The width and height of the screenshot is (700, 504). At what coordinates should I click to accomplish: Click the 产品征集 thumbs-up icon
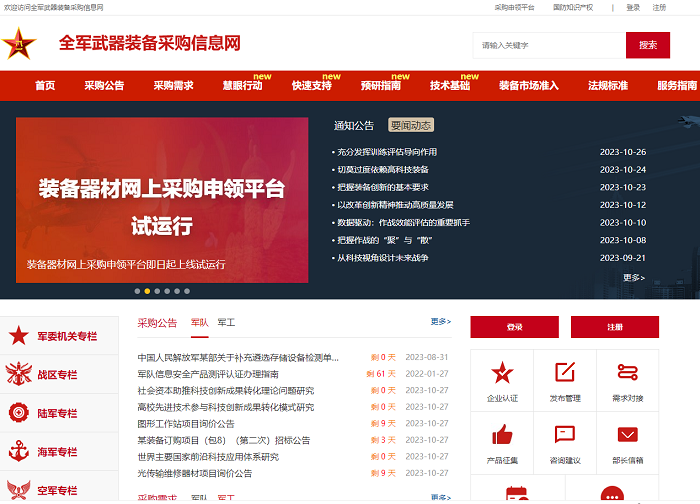click(502, 434)
